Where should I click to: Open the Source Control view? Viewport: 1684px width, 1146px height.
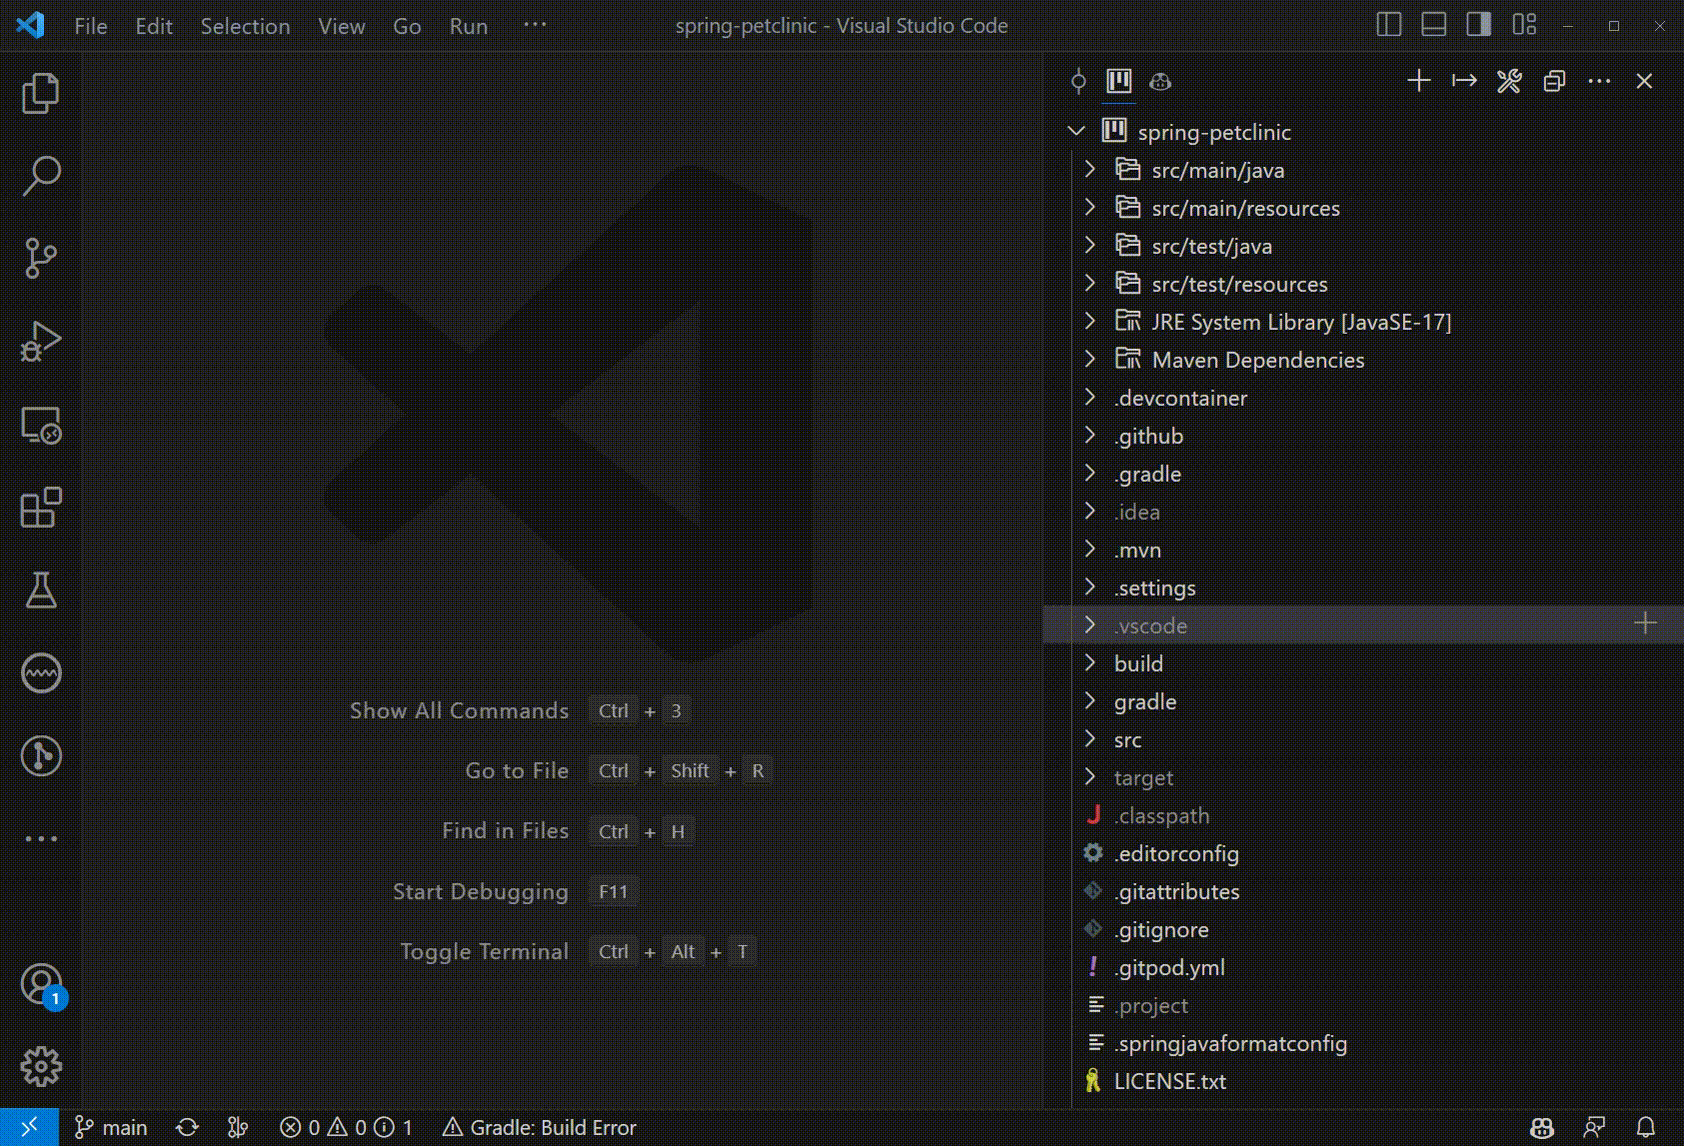click(x=41, y=258)
